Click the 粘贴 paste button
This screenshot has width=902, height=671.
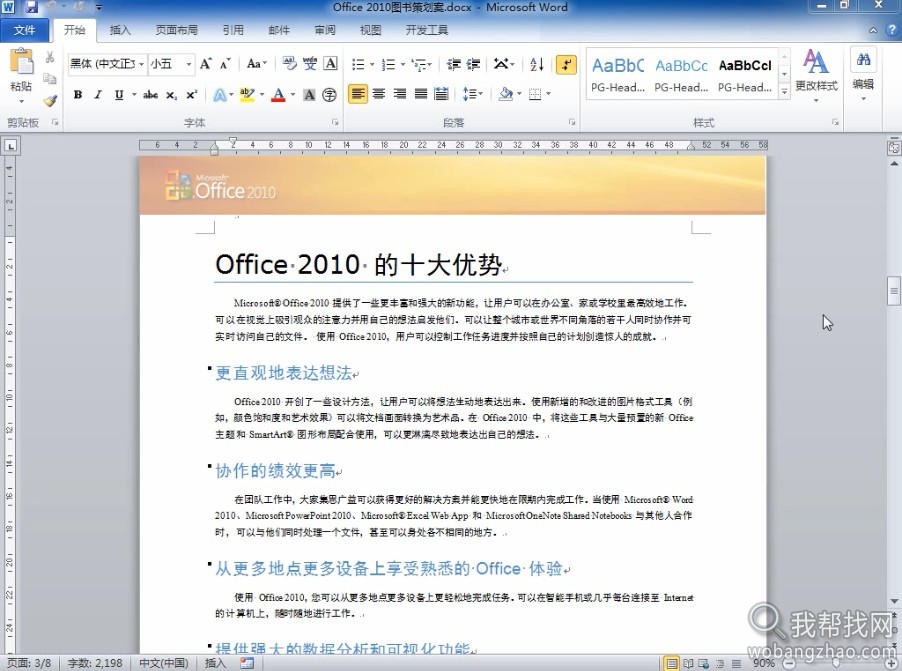tap(22, 77)
